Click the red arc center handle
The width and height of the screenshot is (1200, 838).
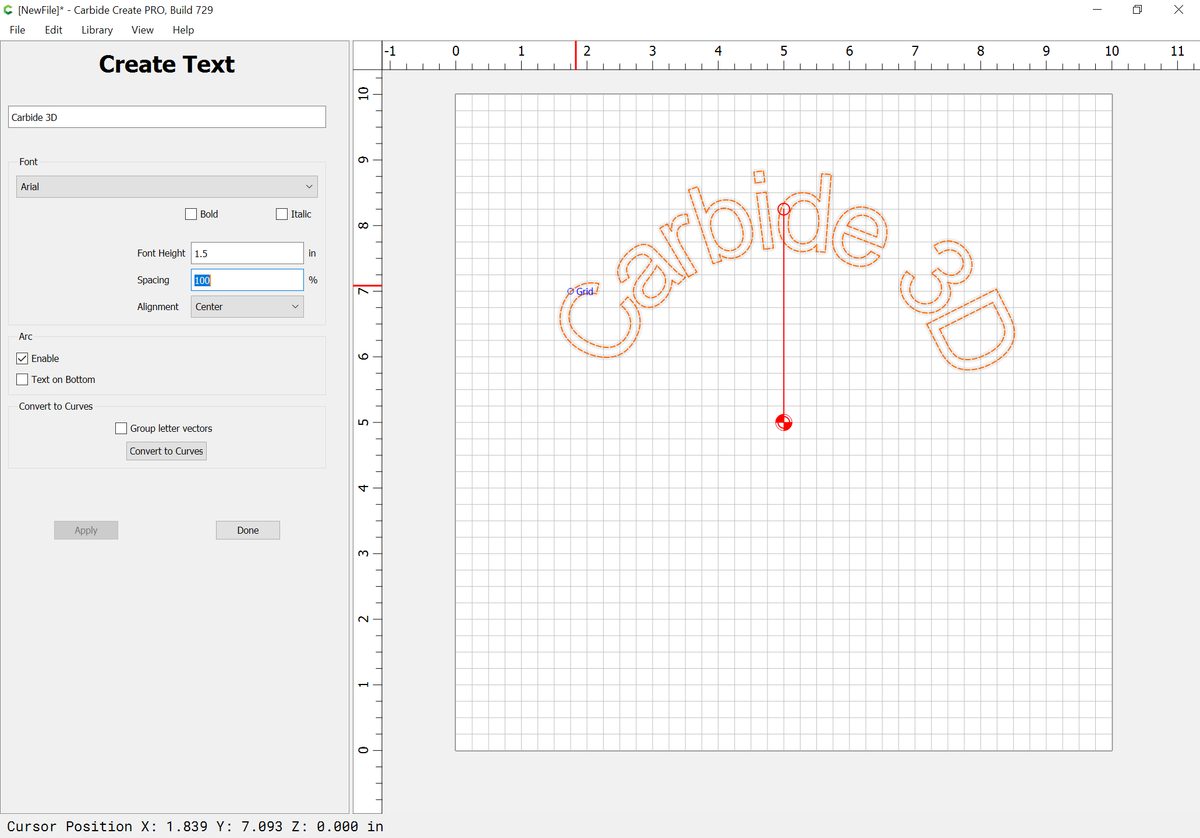point(784,422)
